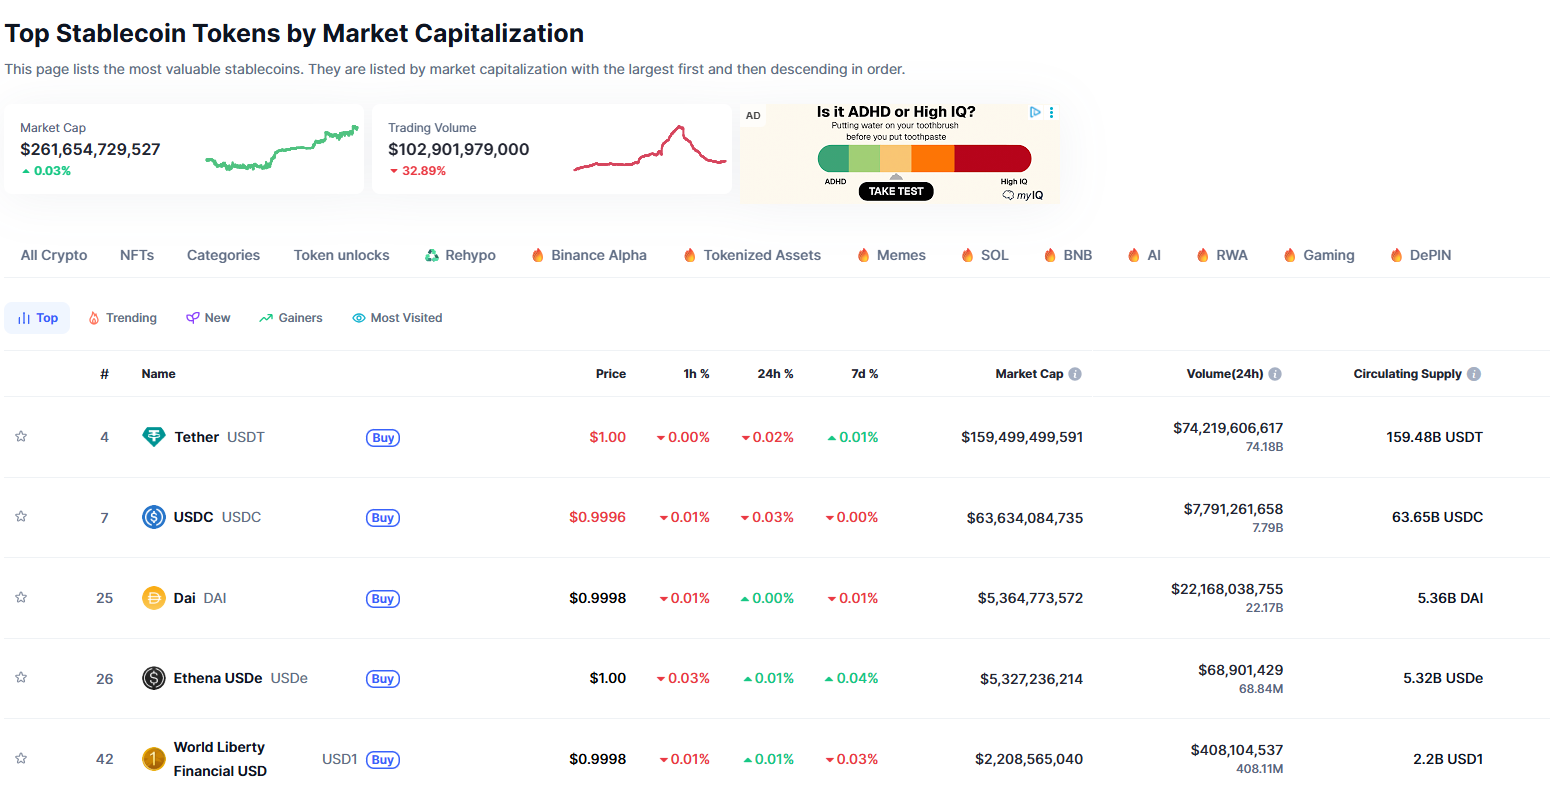
Task: Click the ADHD to High IQ color scale
Action: click(924, 158)
